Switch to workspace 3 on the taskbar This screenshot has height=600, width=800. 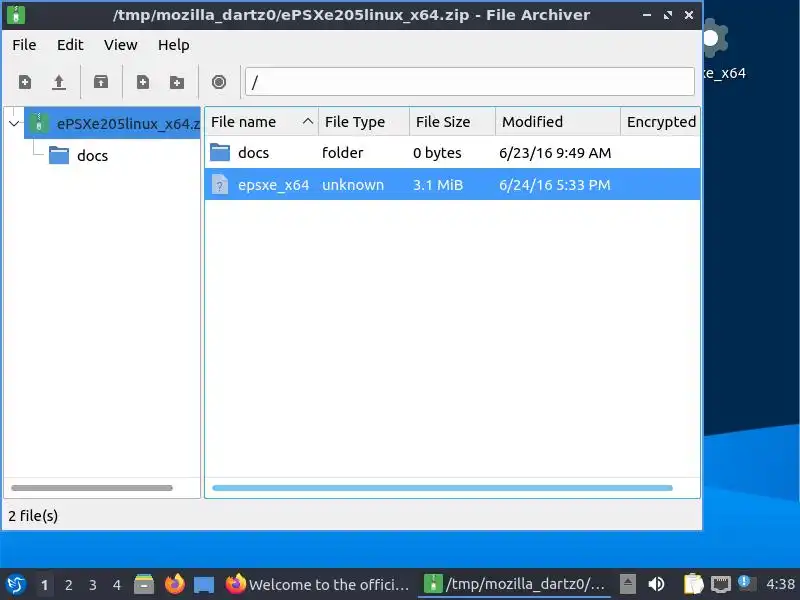tap(92, 585)
